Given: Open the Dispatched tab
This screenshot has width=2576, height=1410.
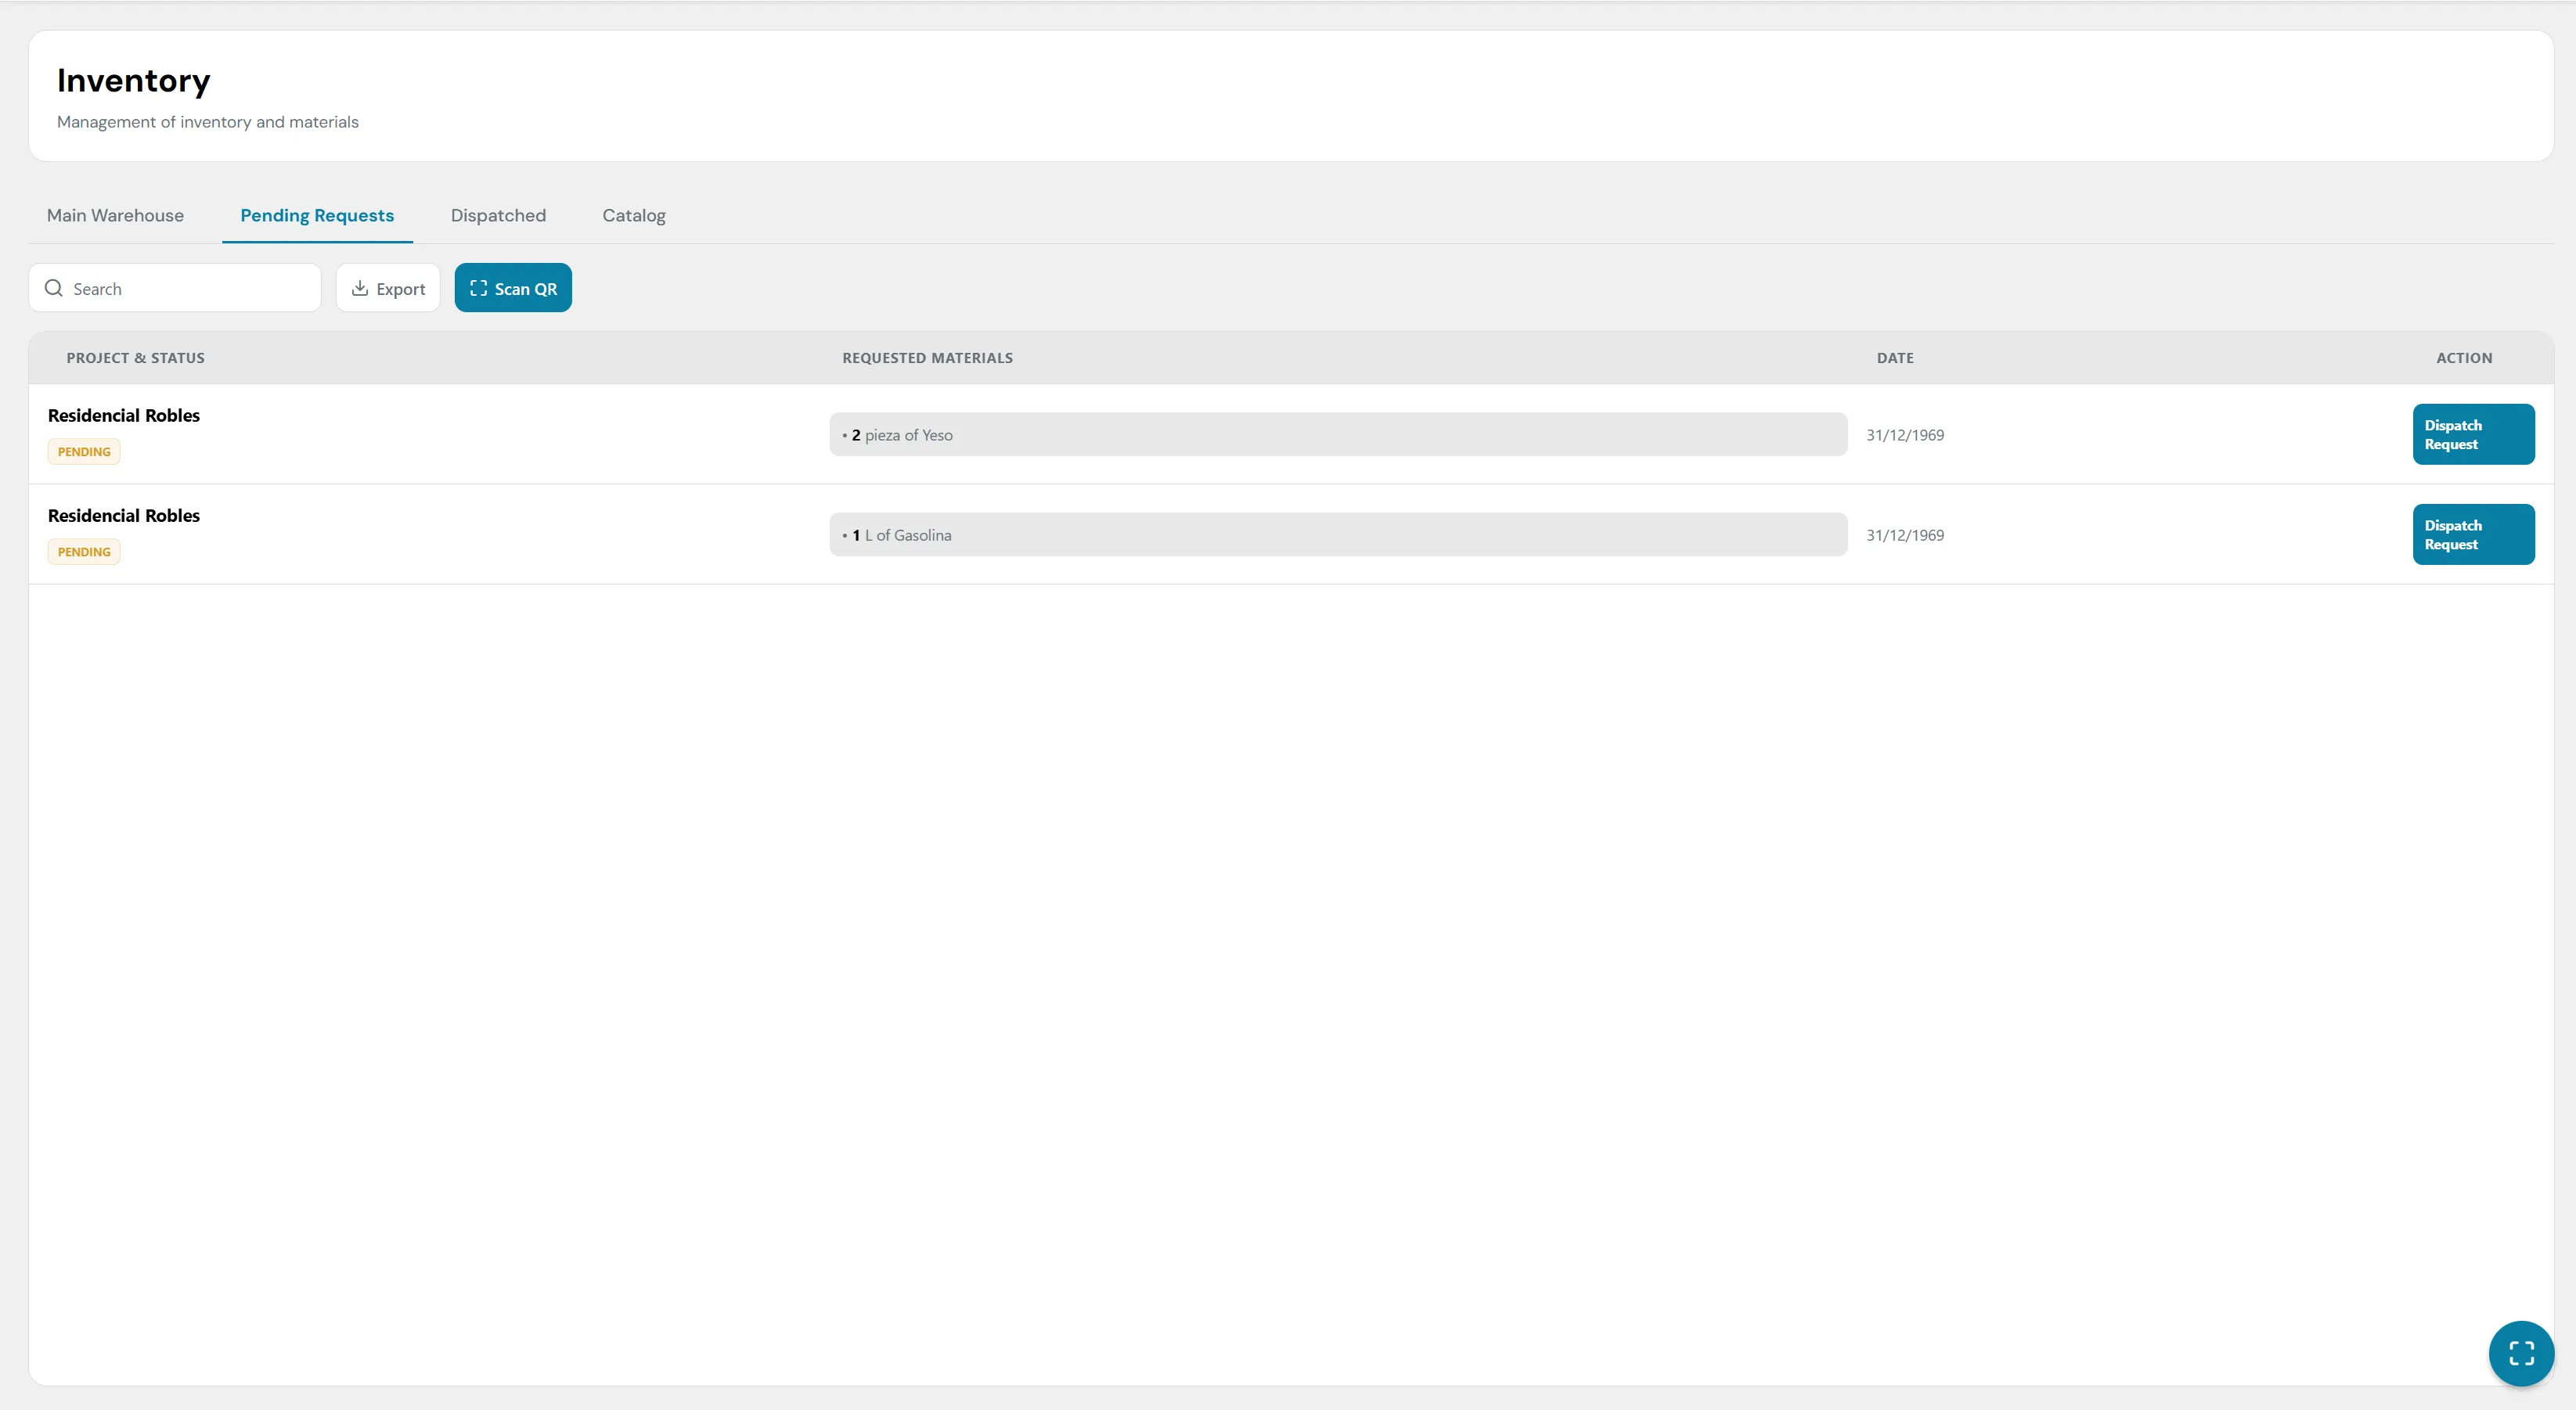Looking at the screenshot, I should [x=498, y=215].
